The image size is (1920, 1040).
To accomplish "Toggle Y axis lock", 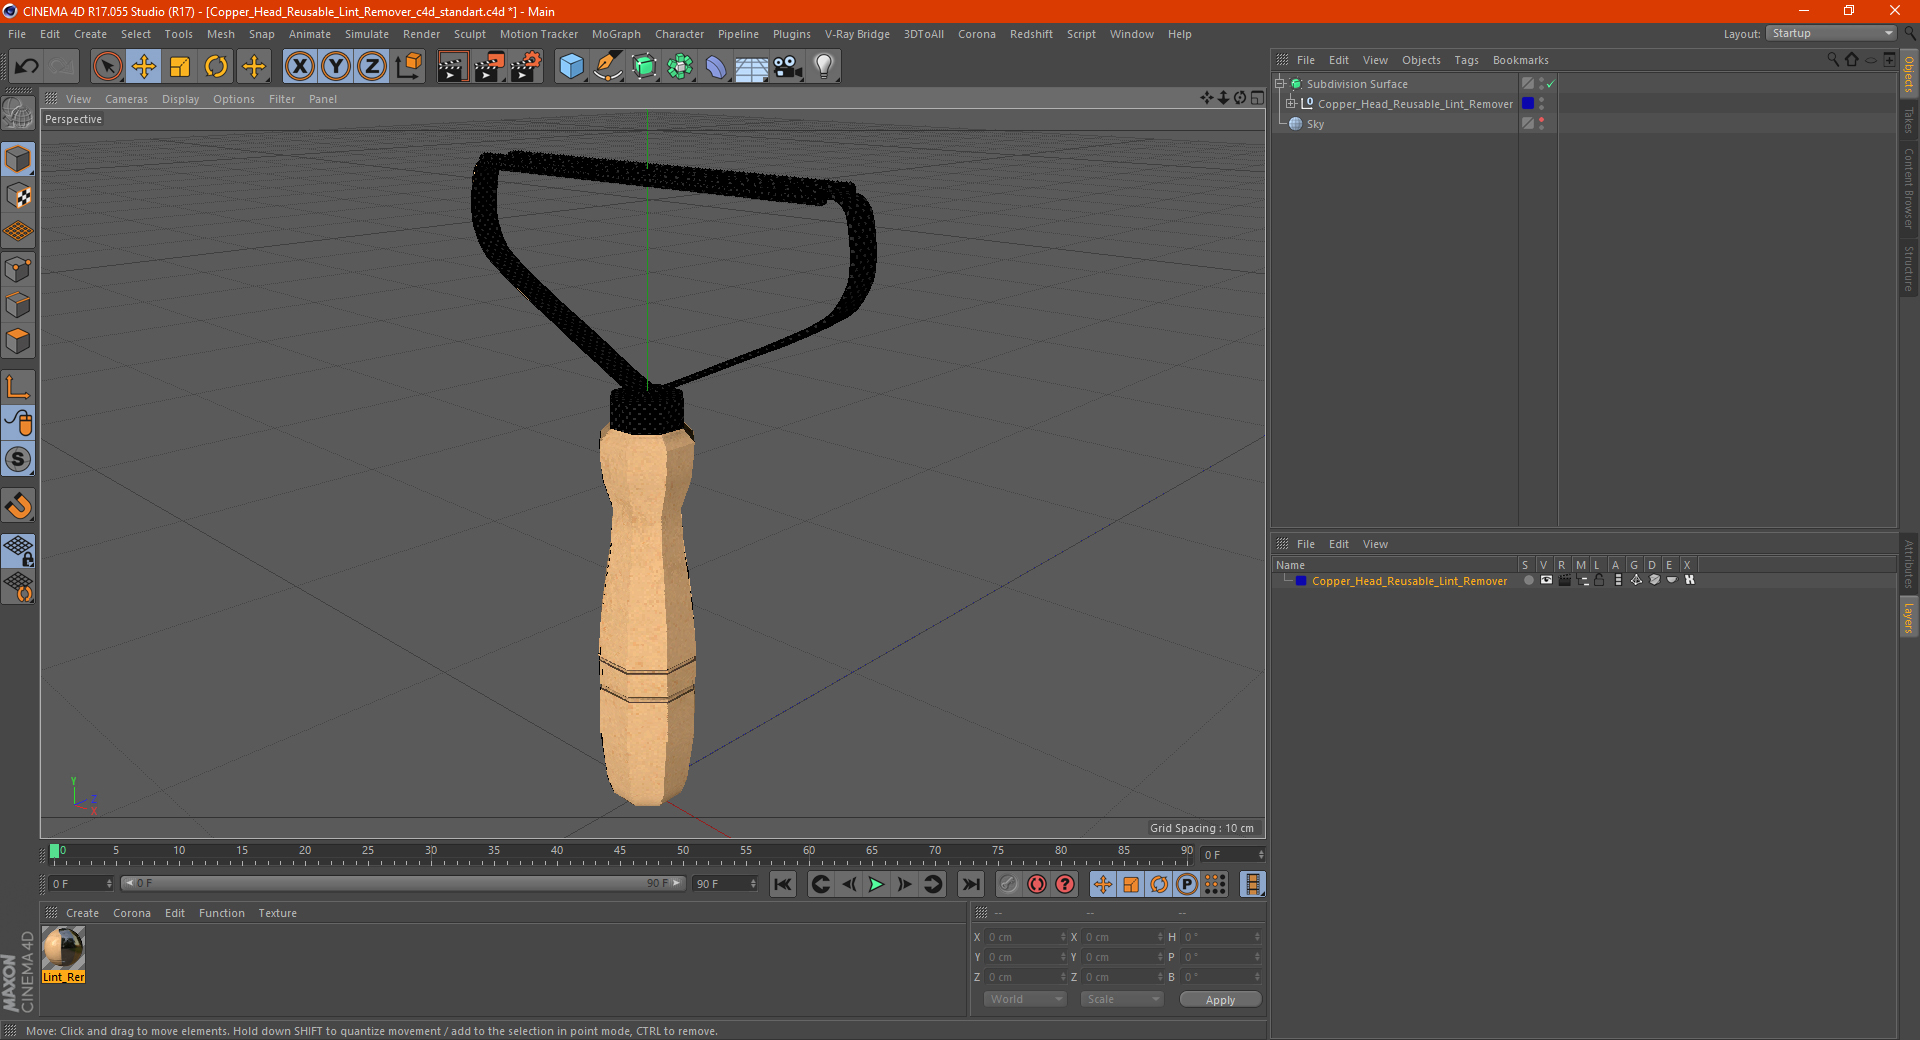I will (x=336, y=67).
